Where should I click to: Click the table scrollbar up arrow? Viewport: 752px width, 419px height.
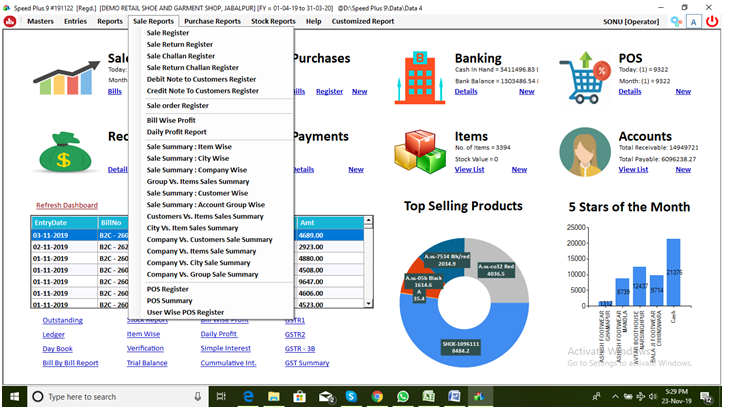pyautogui.click(x=368, y=221)
